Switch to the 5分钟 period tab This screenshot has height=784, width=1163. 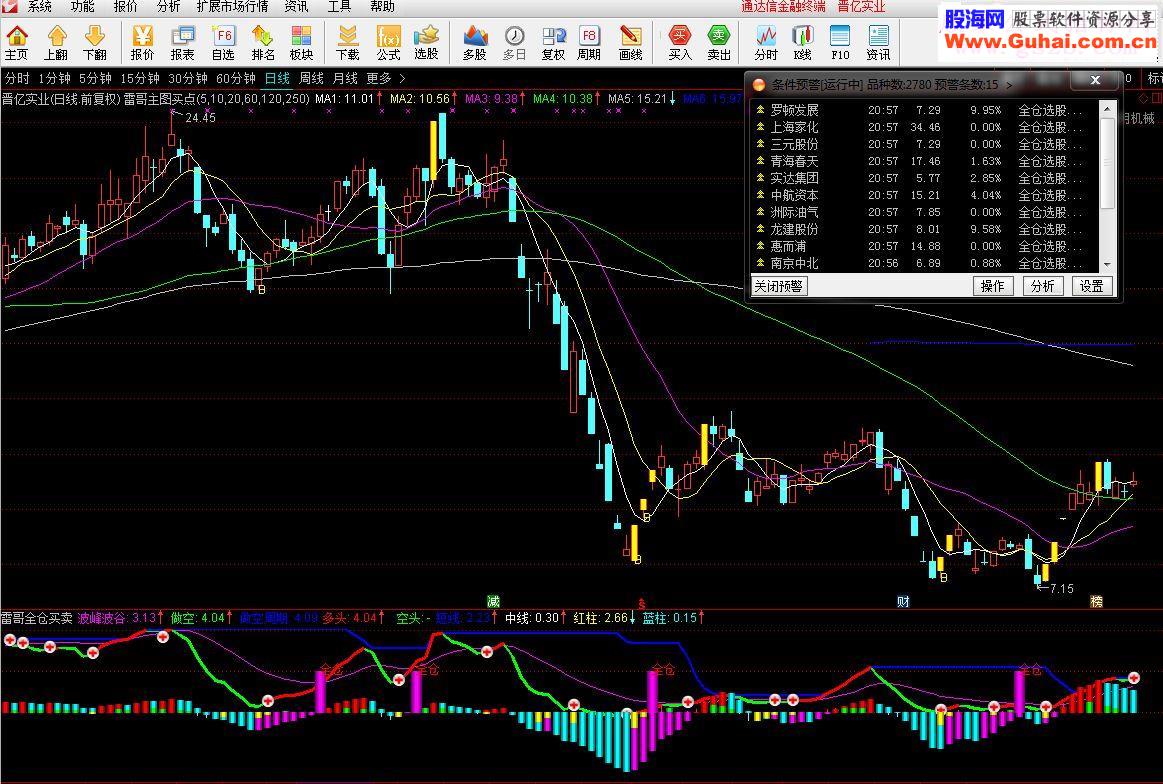[x=95, y=79]
